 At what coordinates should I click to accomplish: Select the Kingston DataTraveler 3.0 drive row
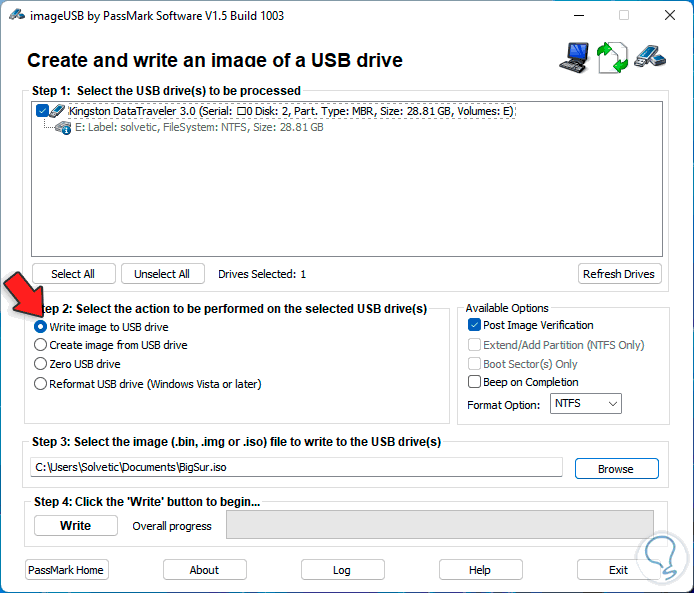pyautogui.click(x=292, y=111)
